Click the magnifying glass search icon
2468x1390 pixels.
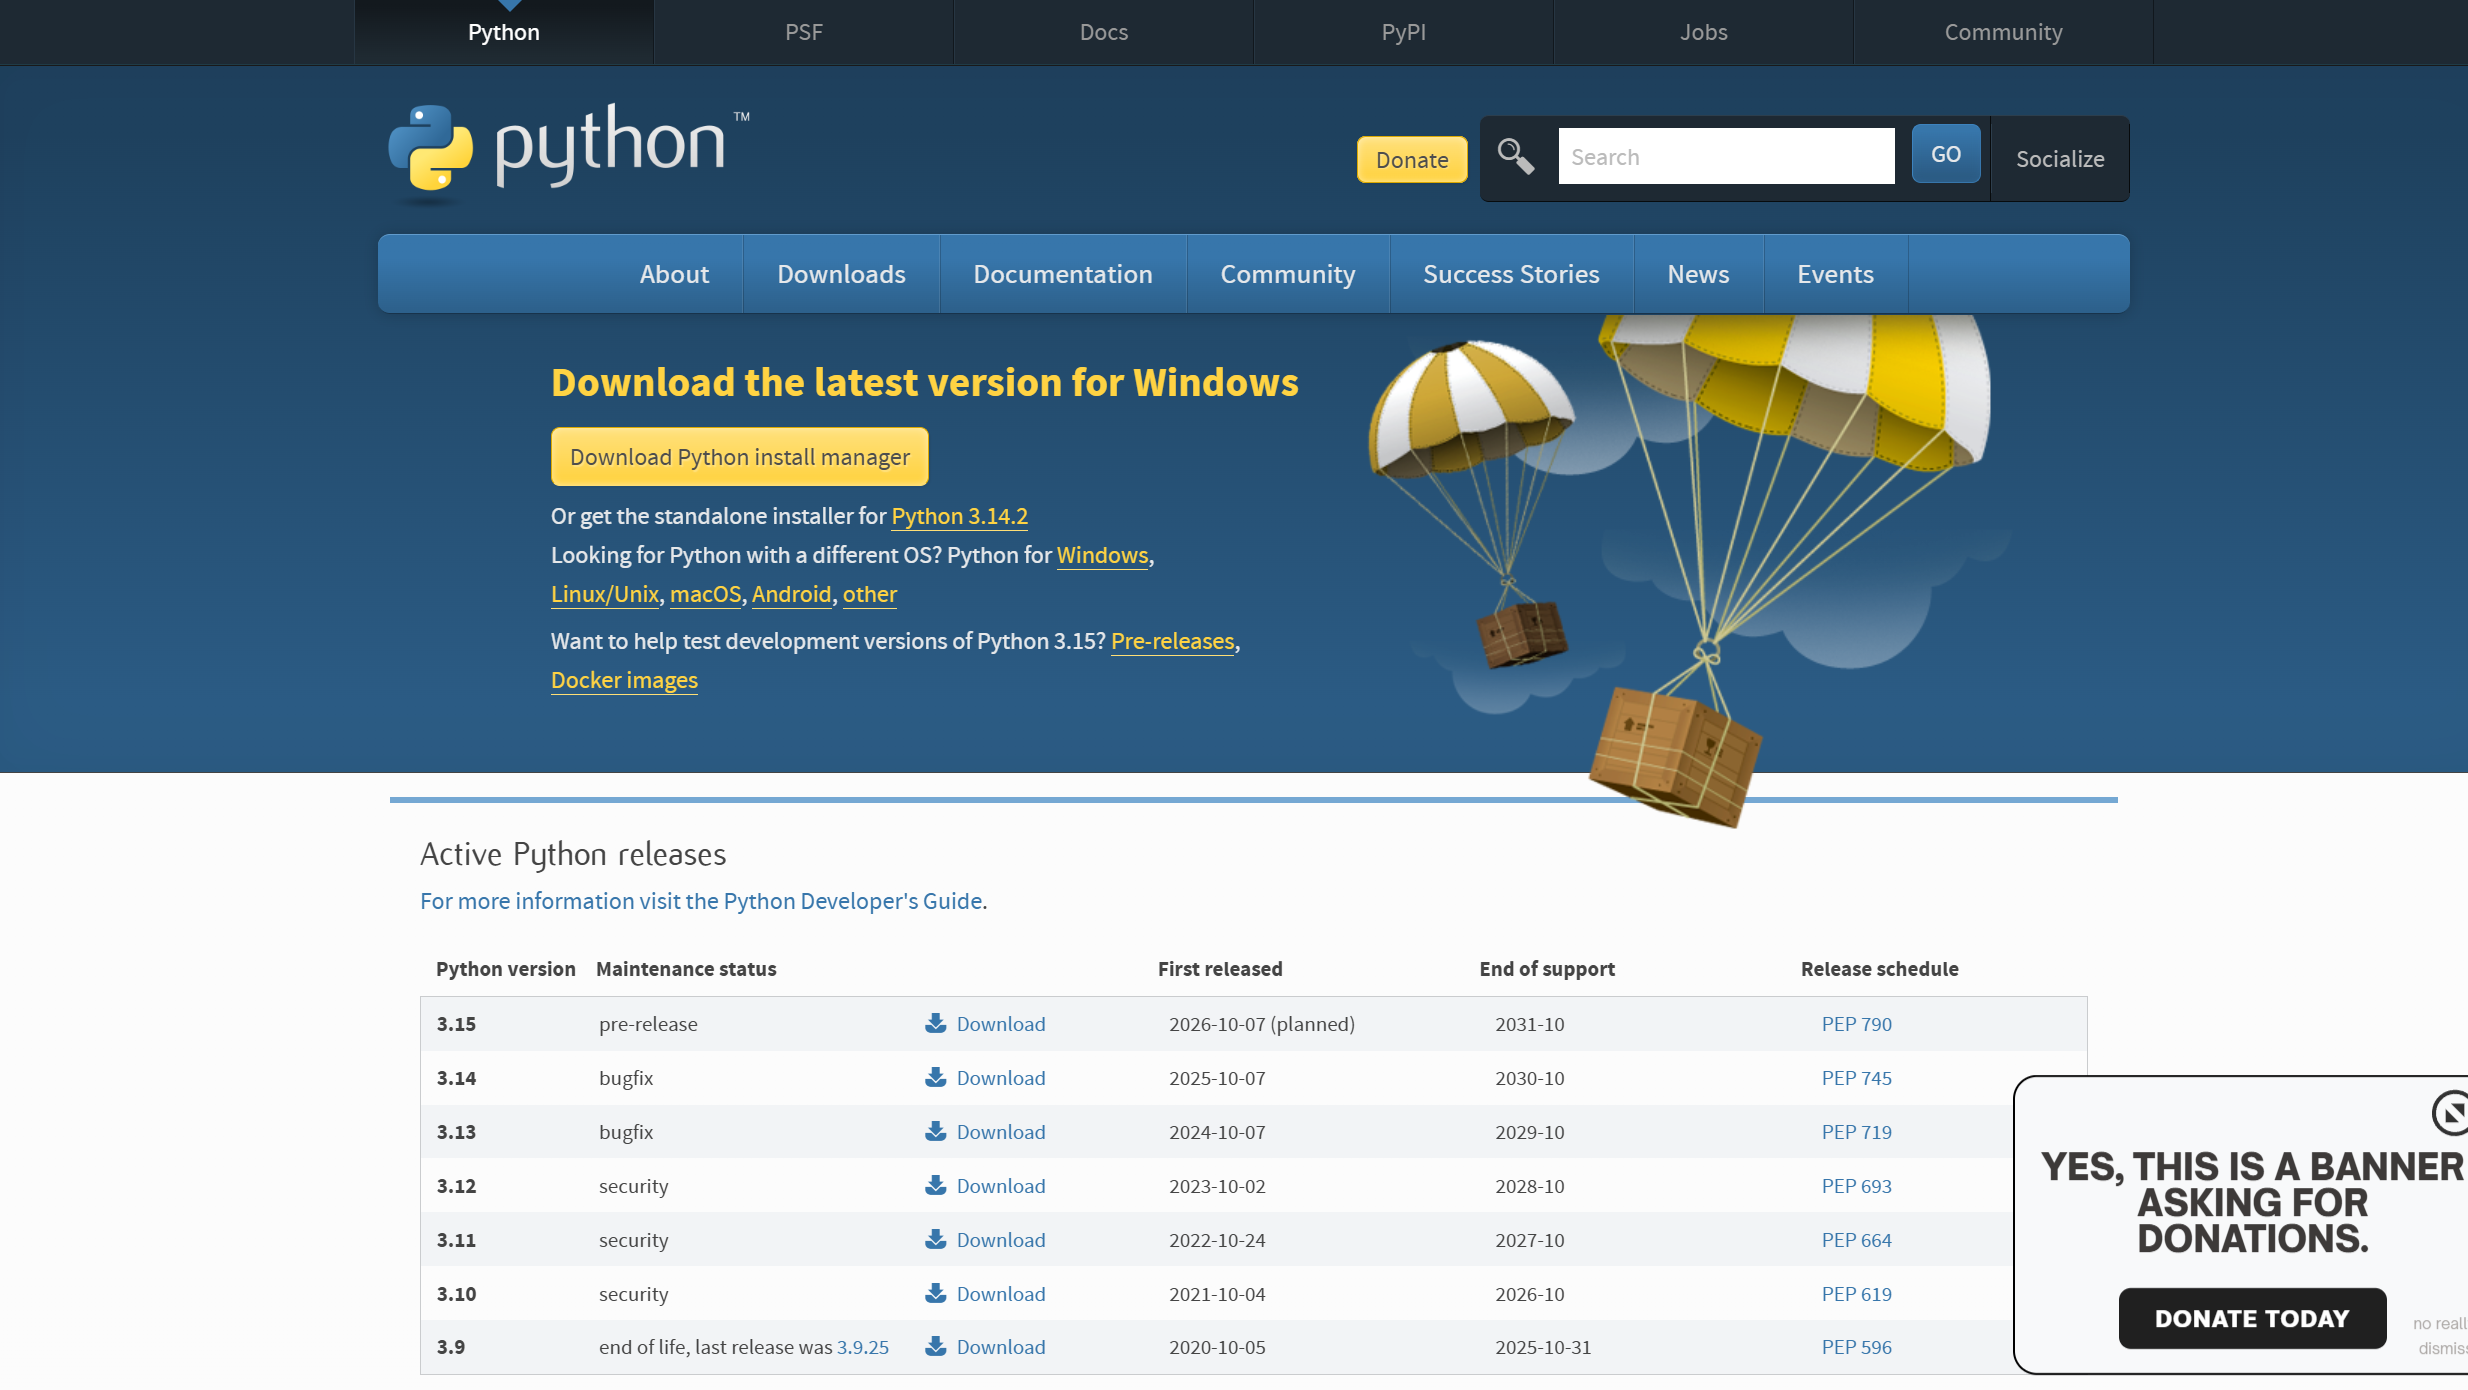1515,157
